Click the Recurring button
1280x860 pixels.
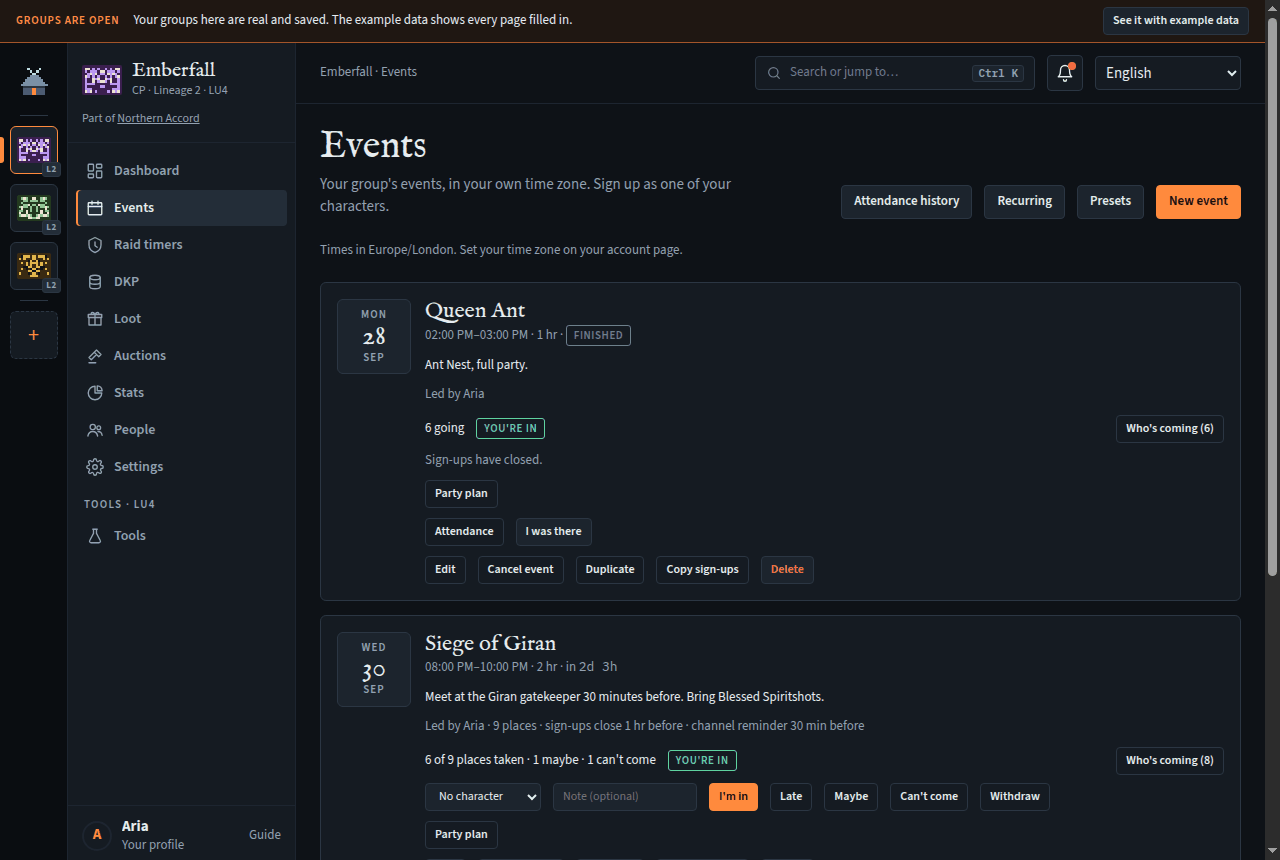click(x=1025, y=201)
